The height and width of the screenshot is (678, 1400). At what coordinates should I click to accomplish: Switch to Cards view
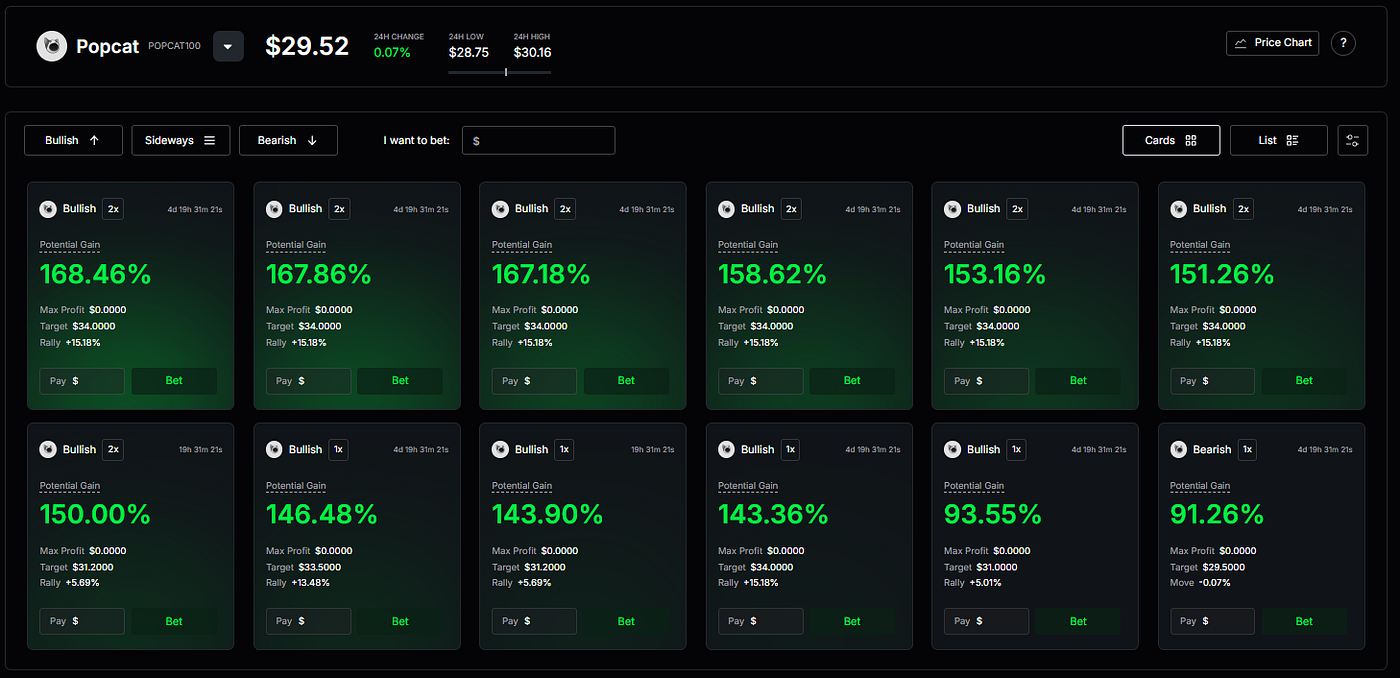click(1171, 140)
